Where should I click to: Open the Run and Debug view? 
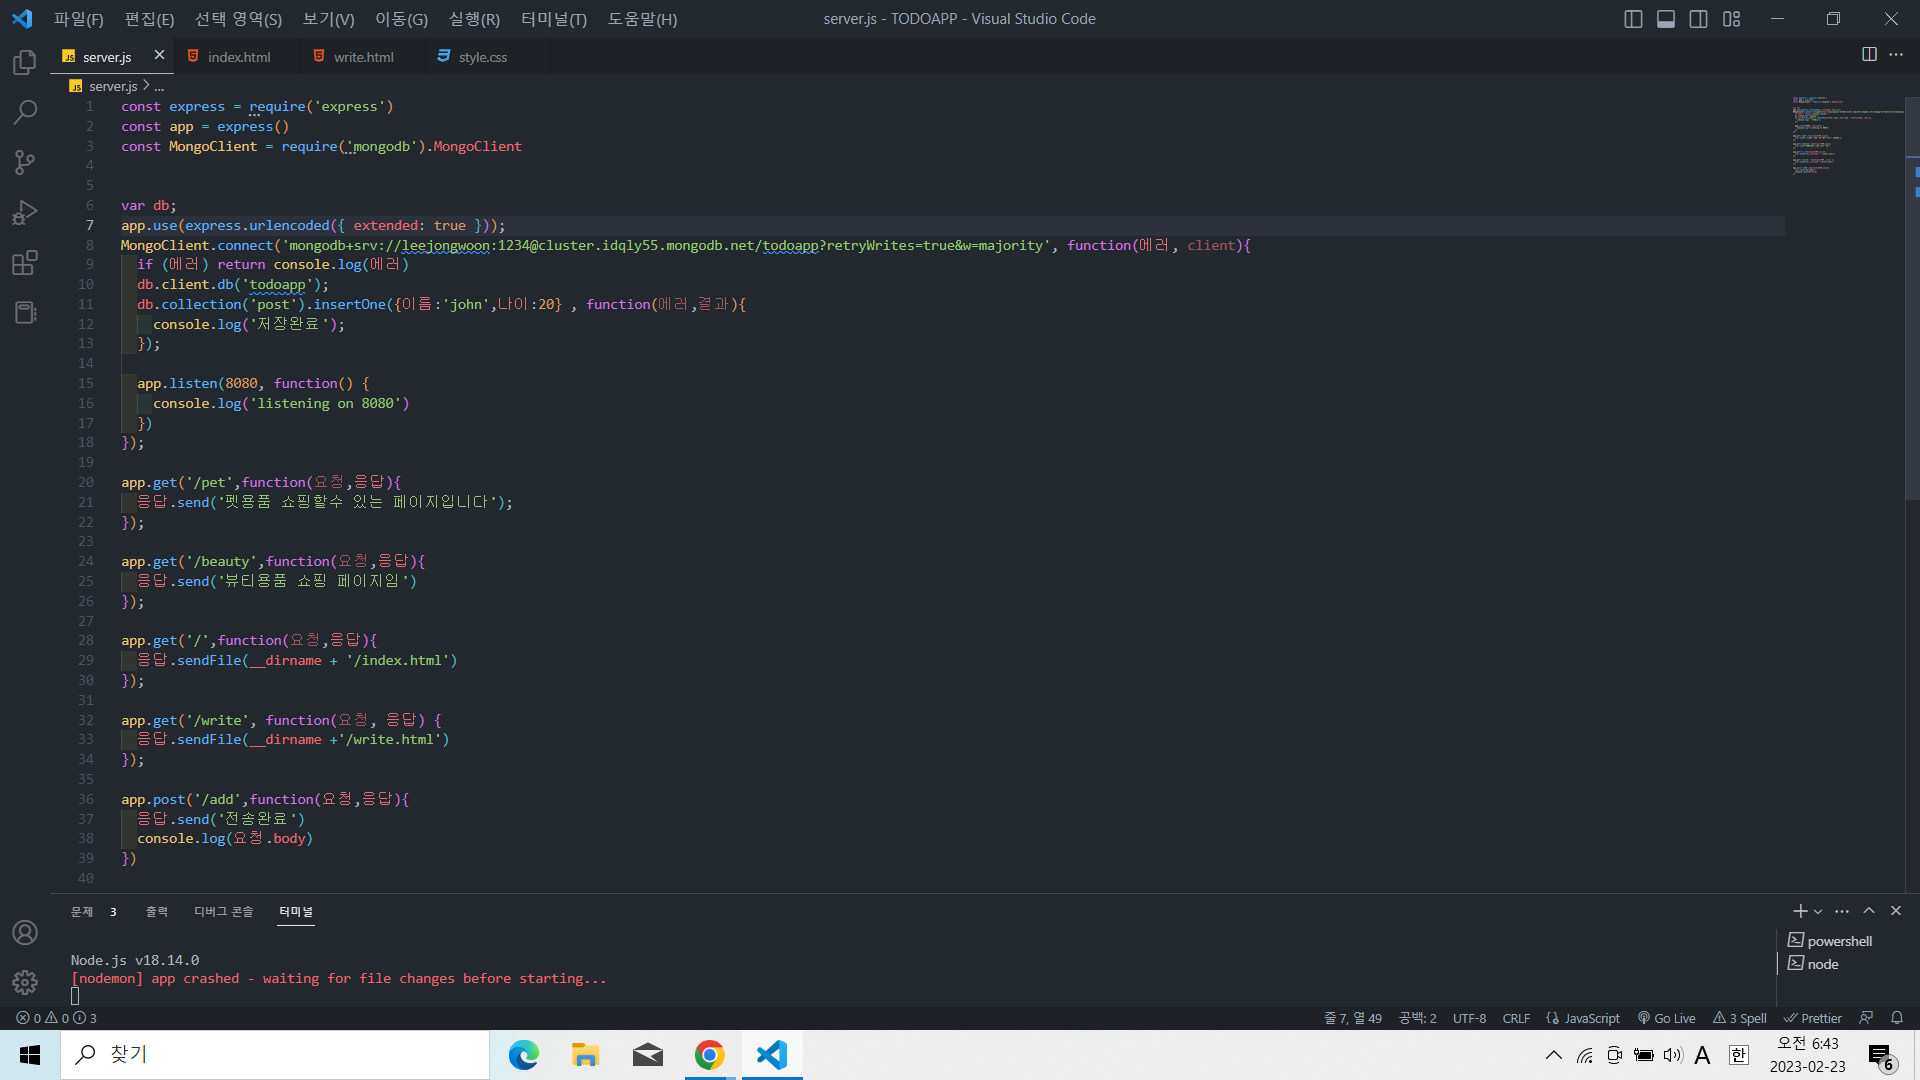coord(25,212)
